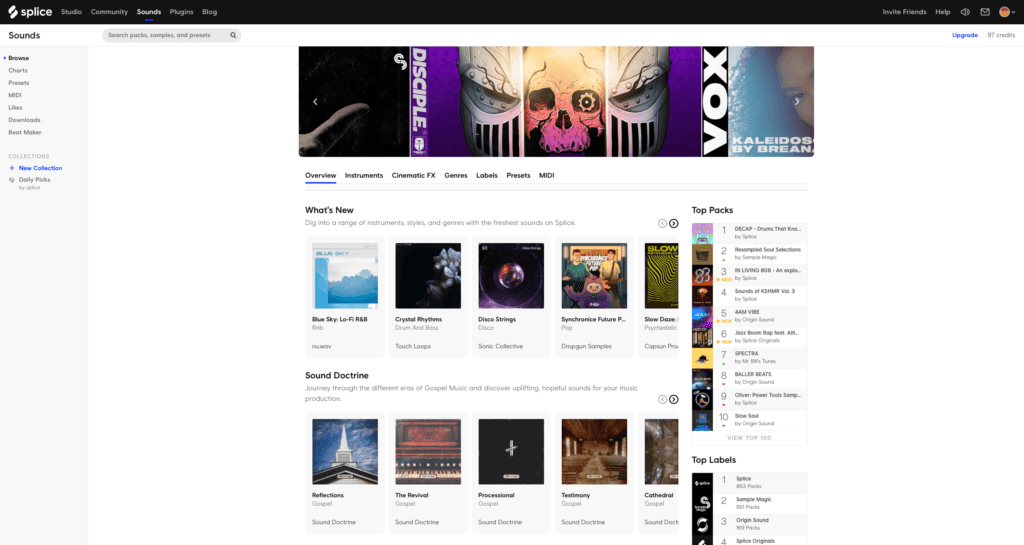Open Sample Magic label entry
Screen dimensions: 1024x545
pyautogui.click(x=749, y=504)
